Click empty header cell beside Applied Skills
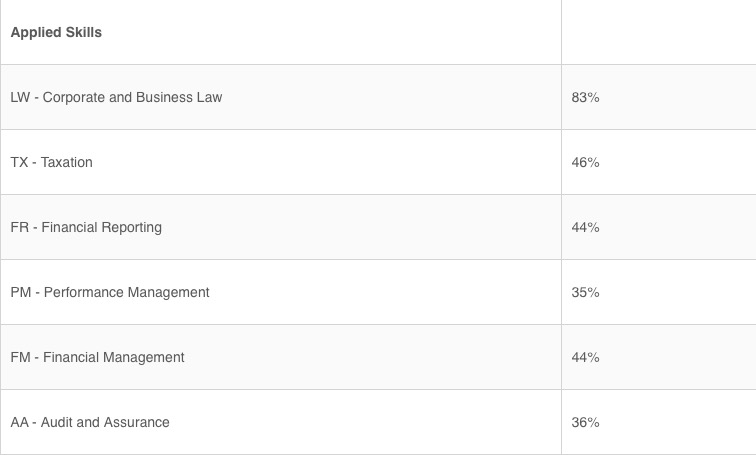This screenshot has width=756, height=455. (x=658, y=32)
